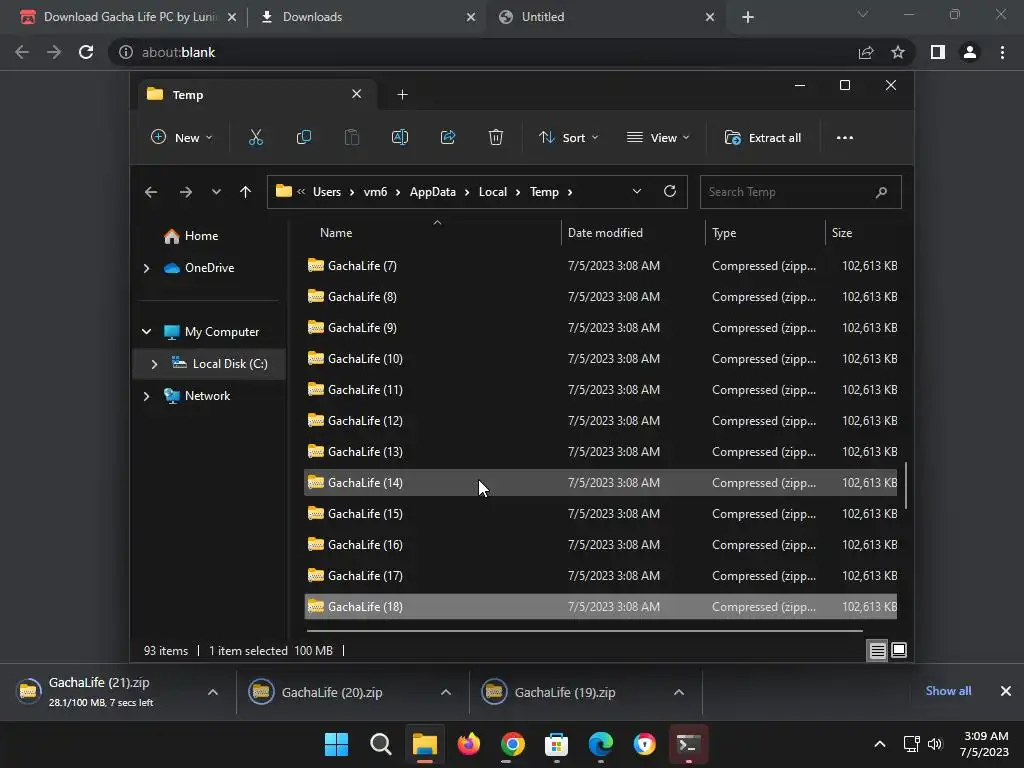Add a new File Explorer tab
1024x768 pixels.
[x=402, y=95]
